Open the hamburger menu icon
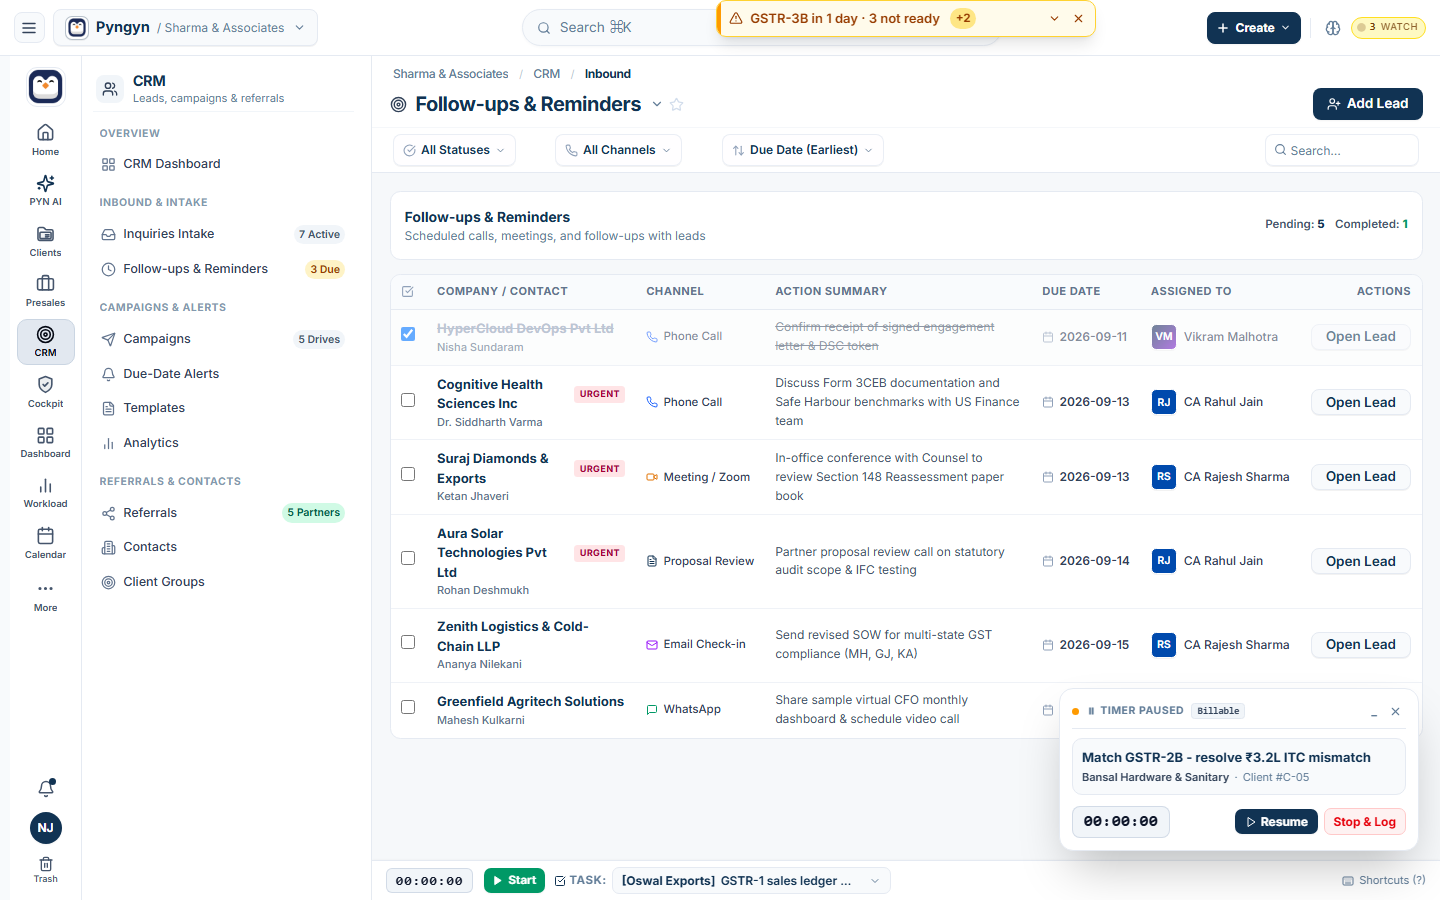Image resolution: width=1440 pixels, height=900 pixels. 29,28
